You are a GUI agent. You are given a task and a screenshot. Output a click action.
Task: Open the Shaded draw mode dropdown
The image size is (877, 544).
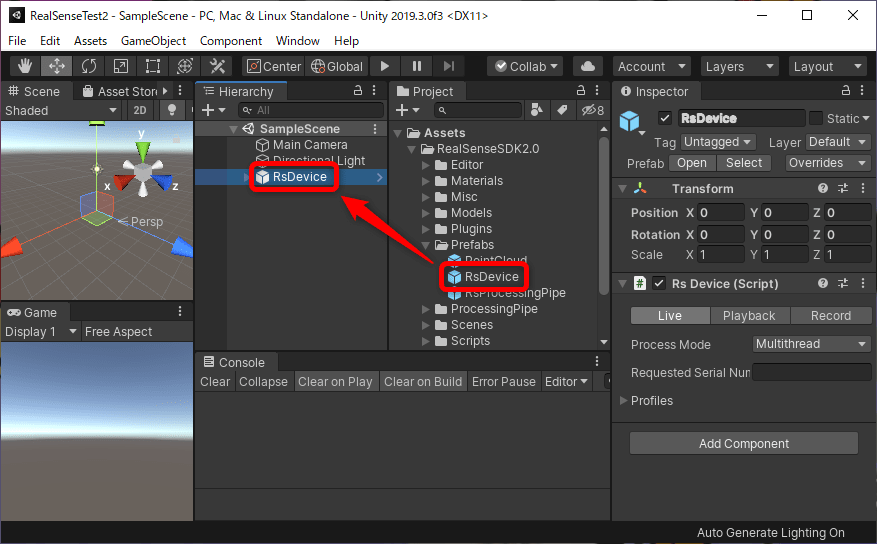(x=60, y=110)
